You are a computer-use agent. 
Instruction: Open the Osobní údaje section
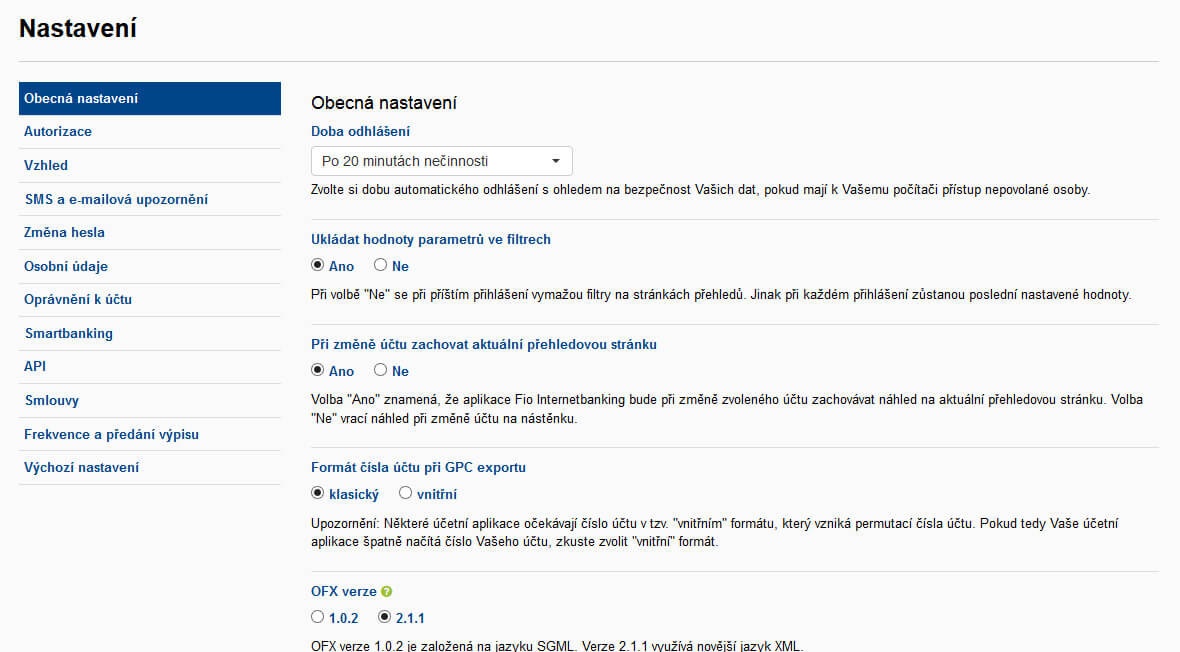click(x=66, y=266)
